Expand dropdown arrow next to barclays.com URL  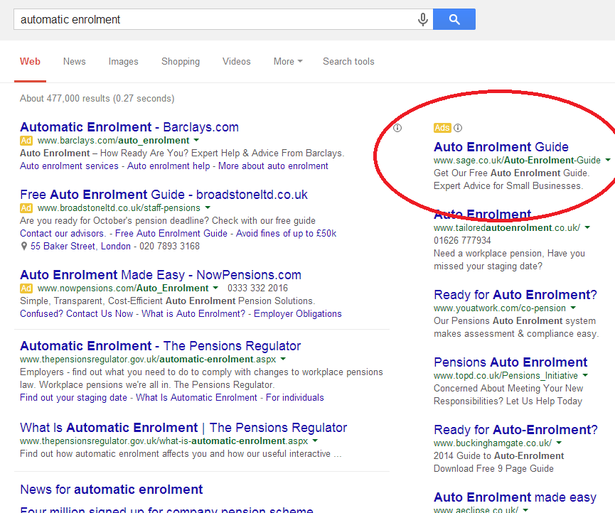coord(197,140)
